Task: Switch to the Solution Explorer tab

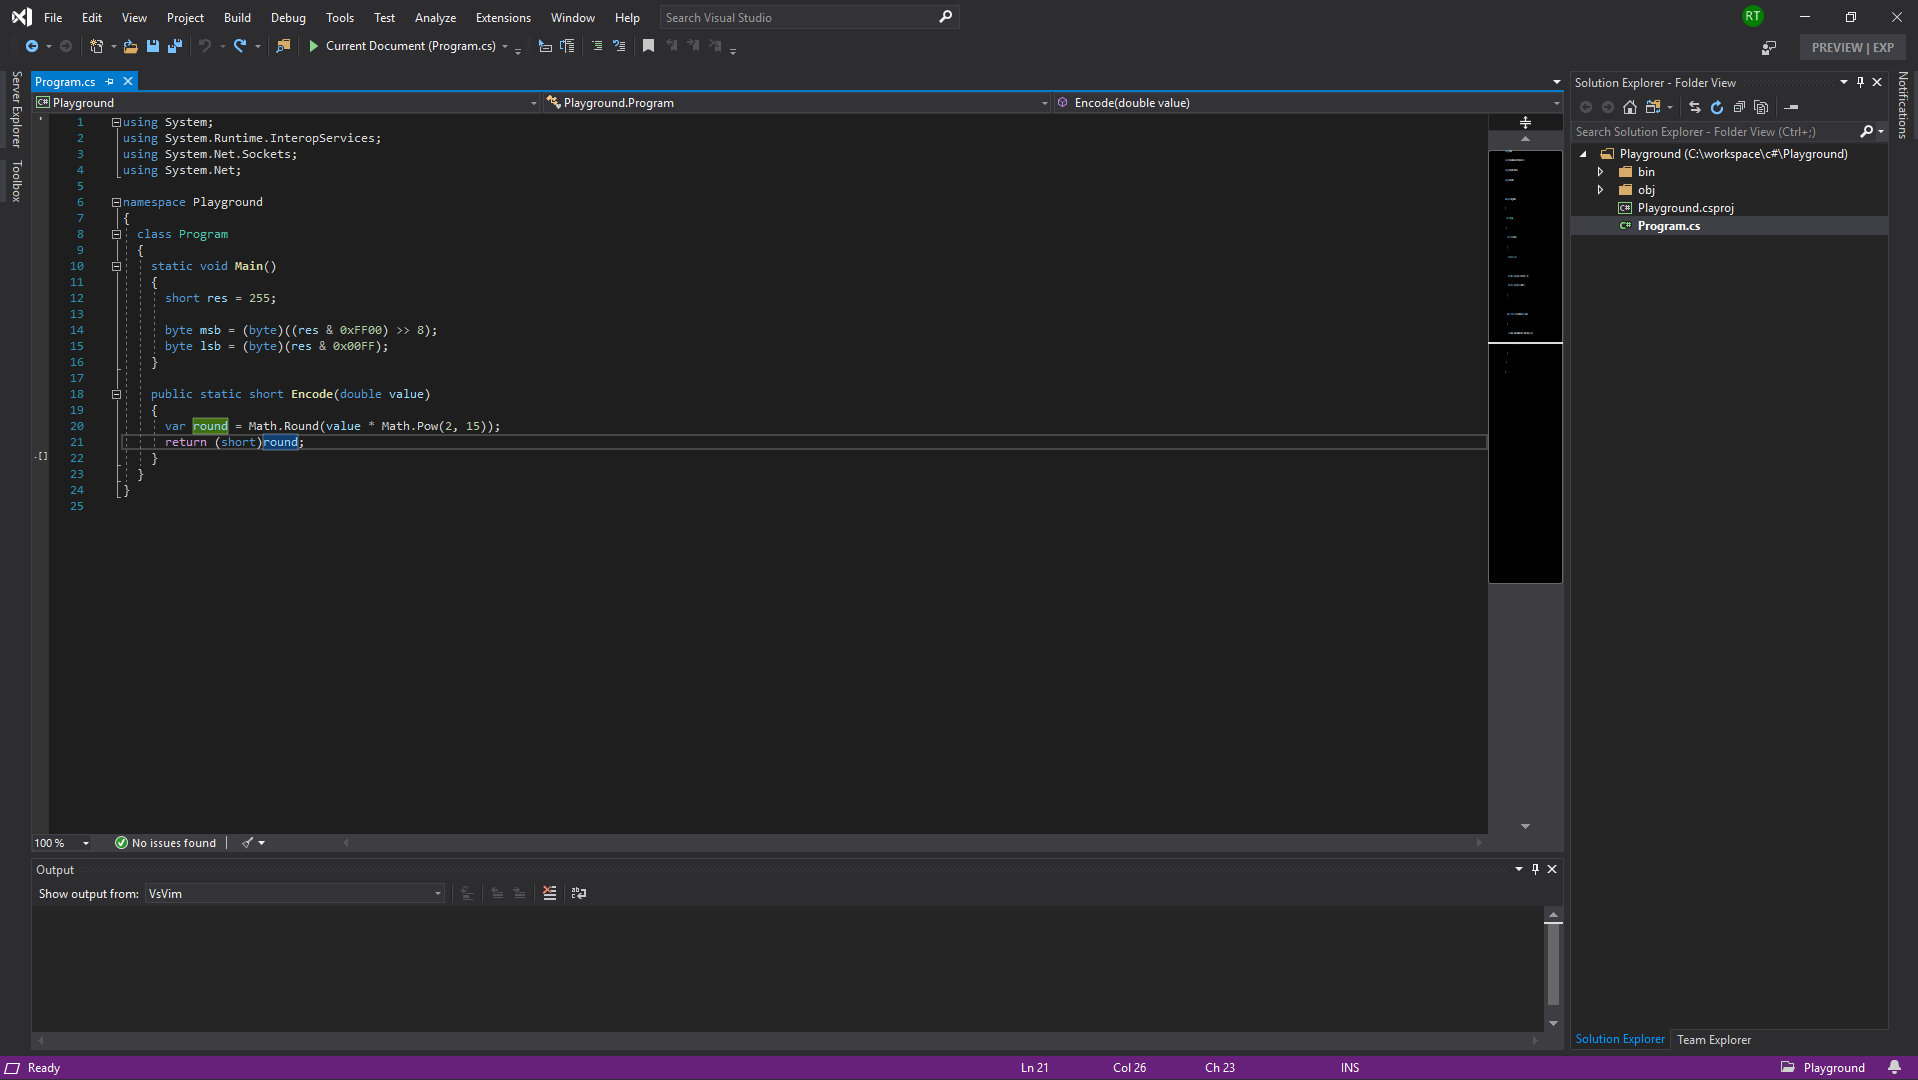Action: tap(1620, 1039)
